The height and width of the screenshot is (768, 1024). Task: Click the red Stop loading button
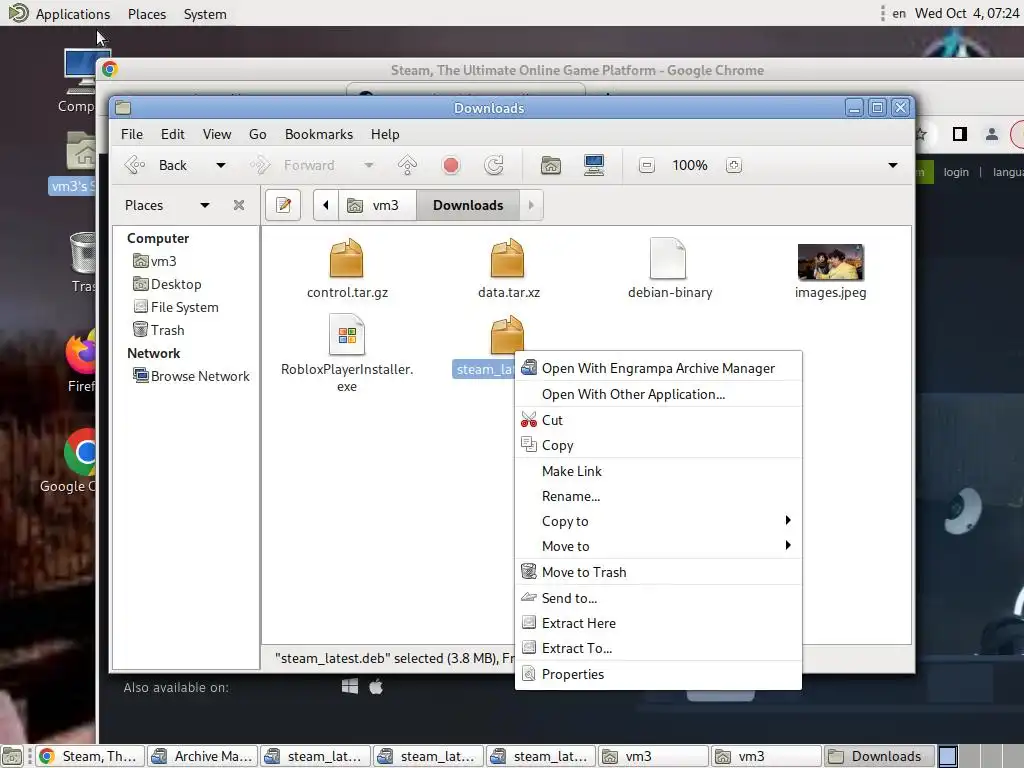[451, 165]
